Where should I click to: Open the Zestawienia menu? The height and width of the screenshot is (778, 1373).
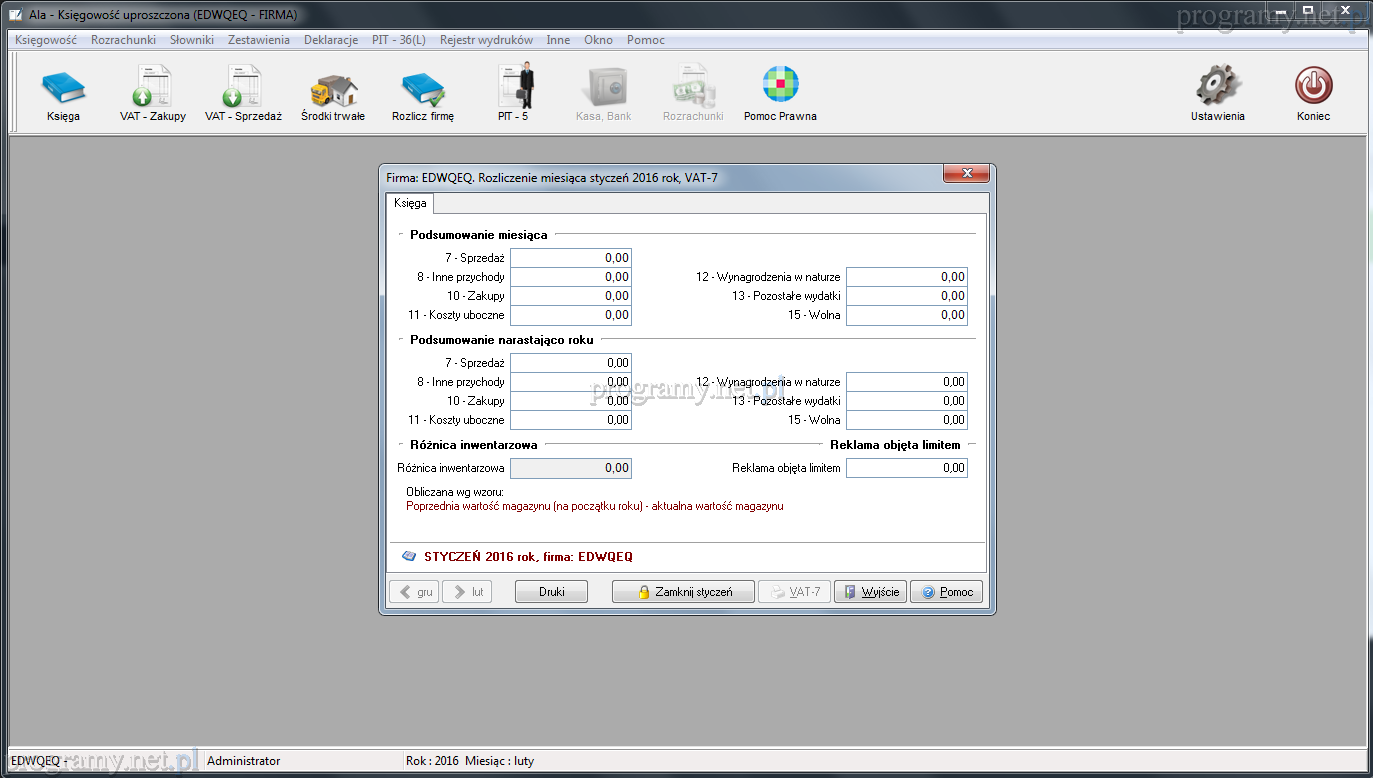click(258, 40)
